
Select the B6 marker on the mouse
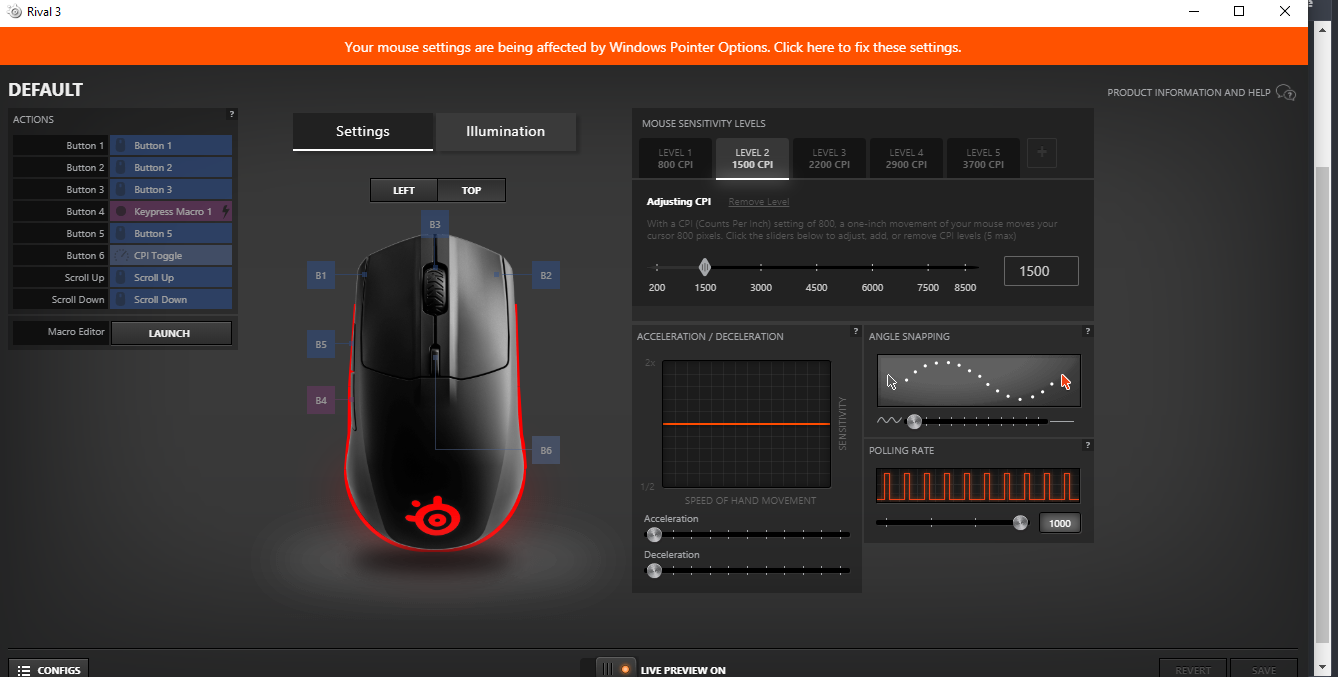(546, 450)
